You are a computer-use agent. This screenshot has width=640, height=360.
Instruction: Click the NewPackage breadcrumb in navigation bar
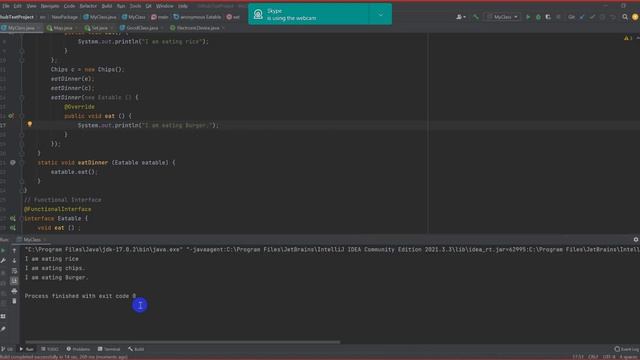(64, 17)
